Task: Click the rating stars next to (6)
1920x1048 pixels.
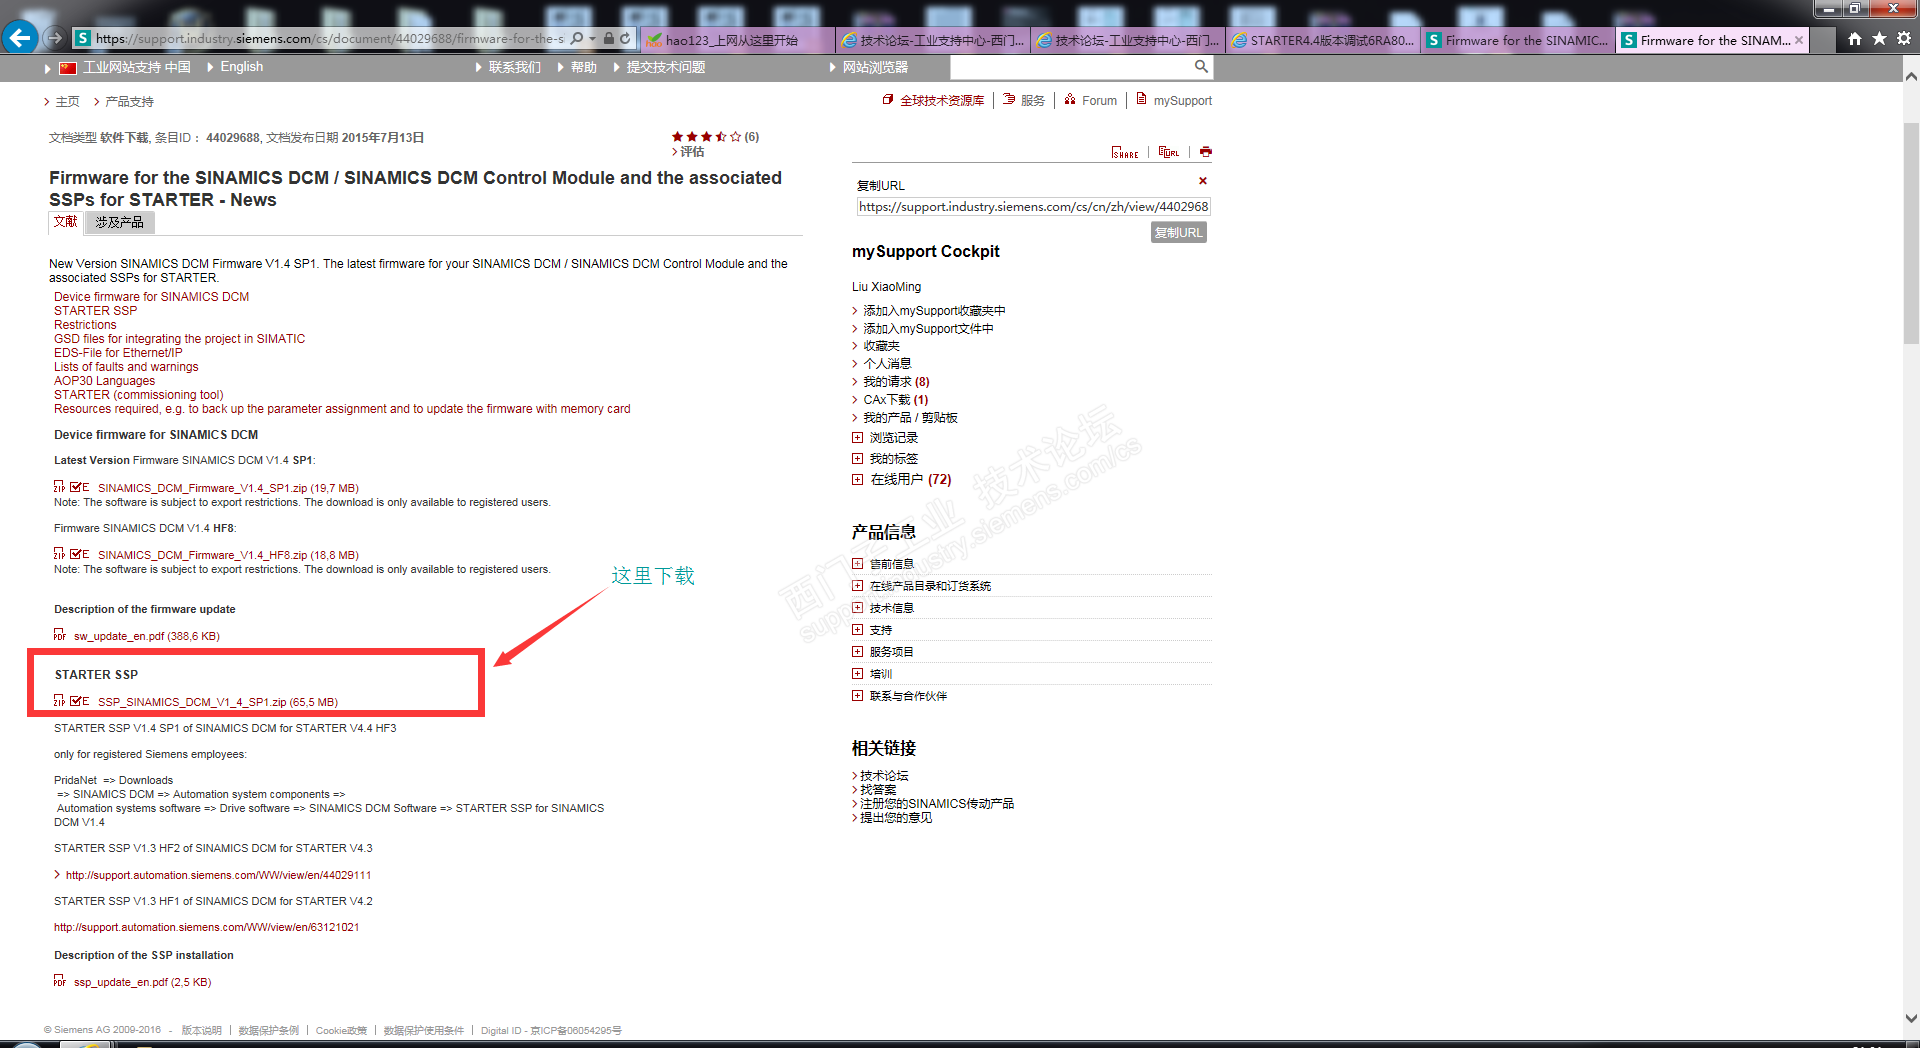Action: pyautogui.click(x=706, y=137)
